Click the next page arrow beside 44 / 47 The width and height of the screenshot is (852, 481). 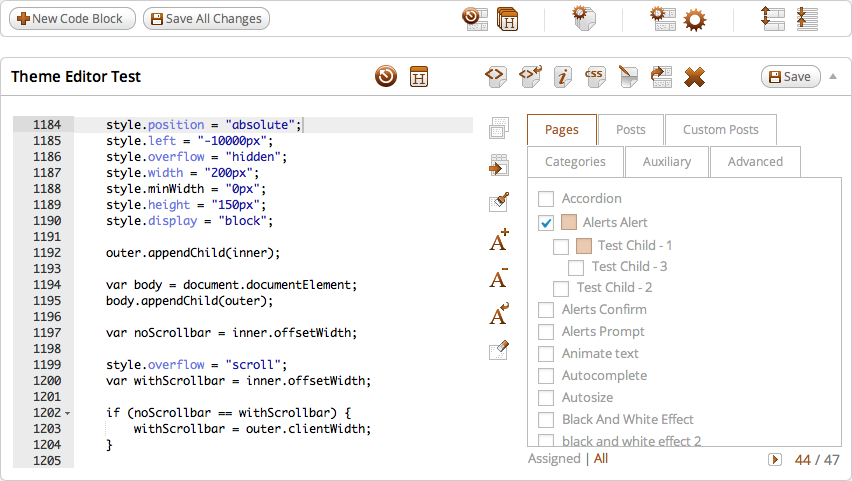coord(774,459)
